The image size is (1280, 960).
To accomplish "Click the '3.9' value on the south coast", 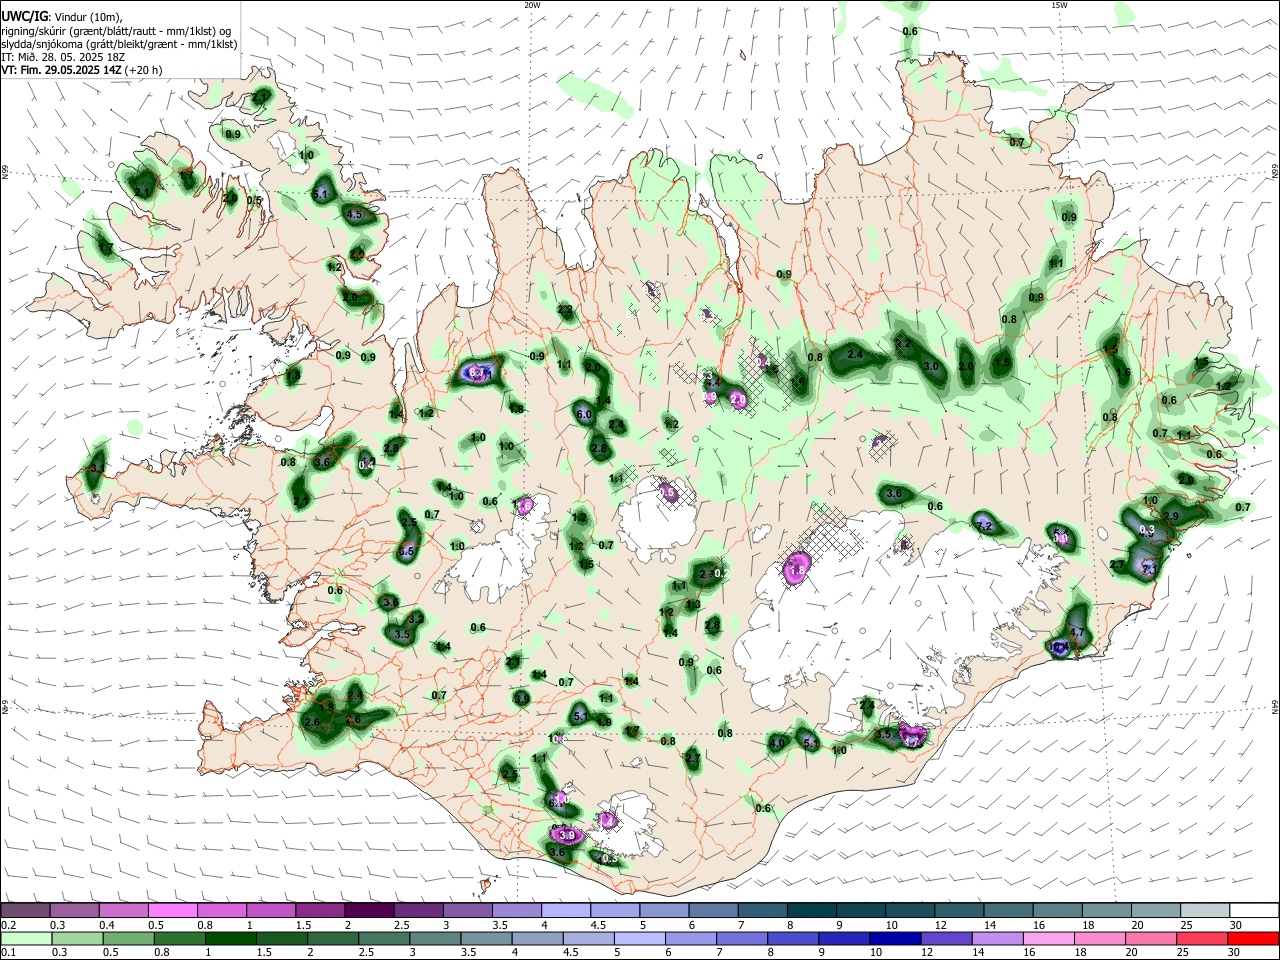I will (x=567, y=835).
